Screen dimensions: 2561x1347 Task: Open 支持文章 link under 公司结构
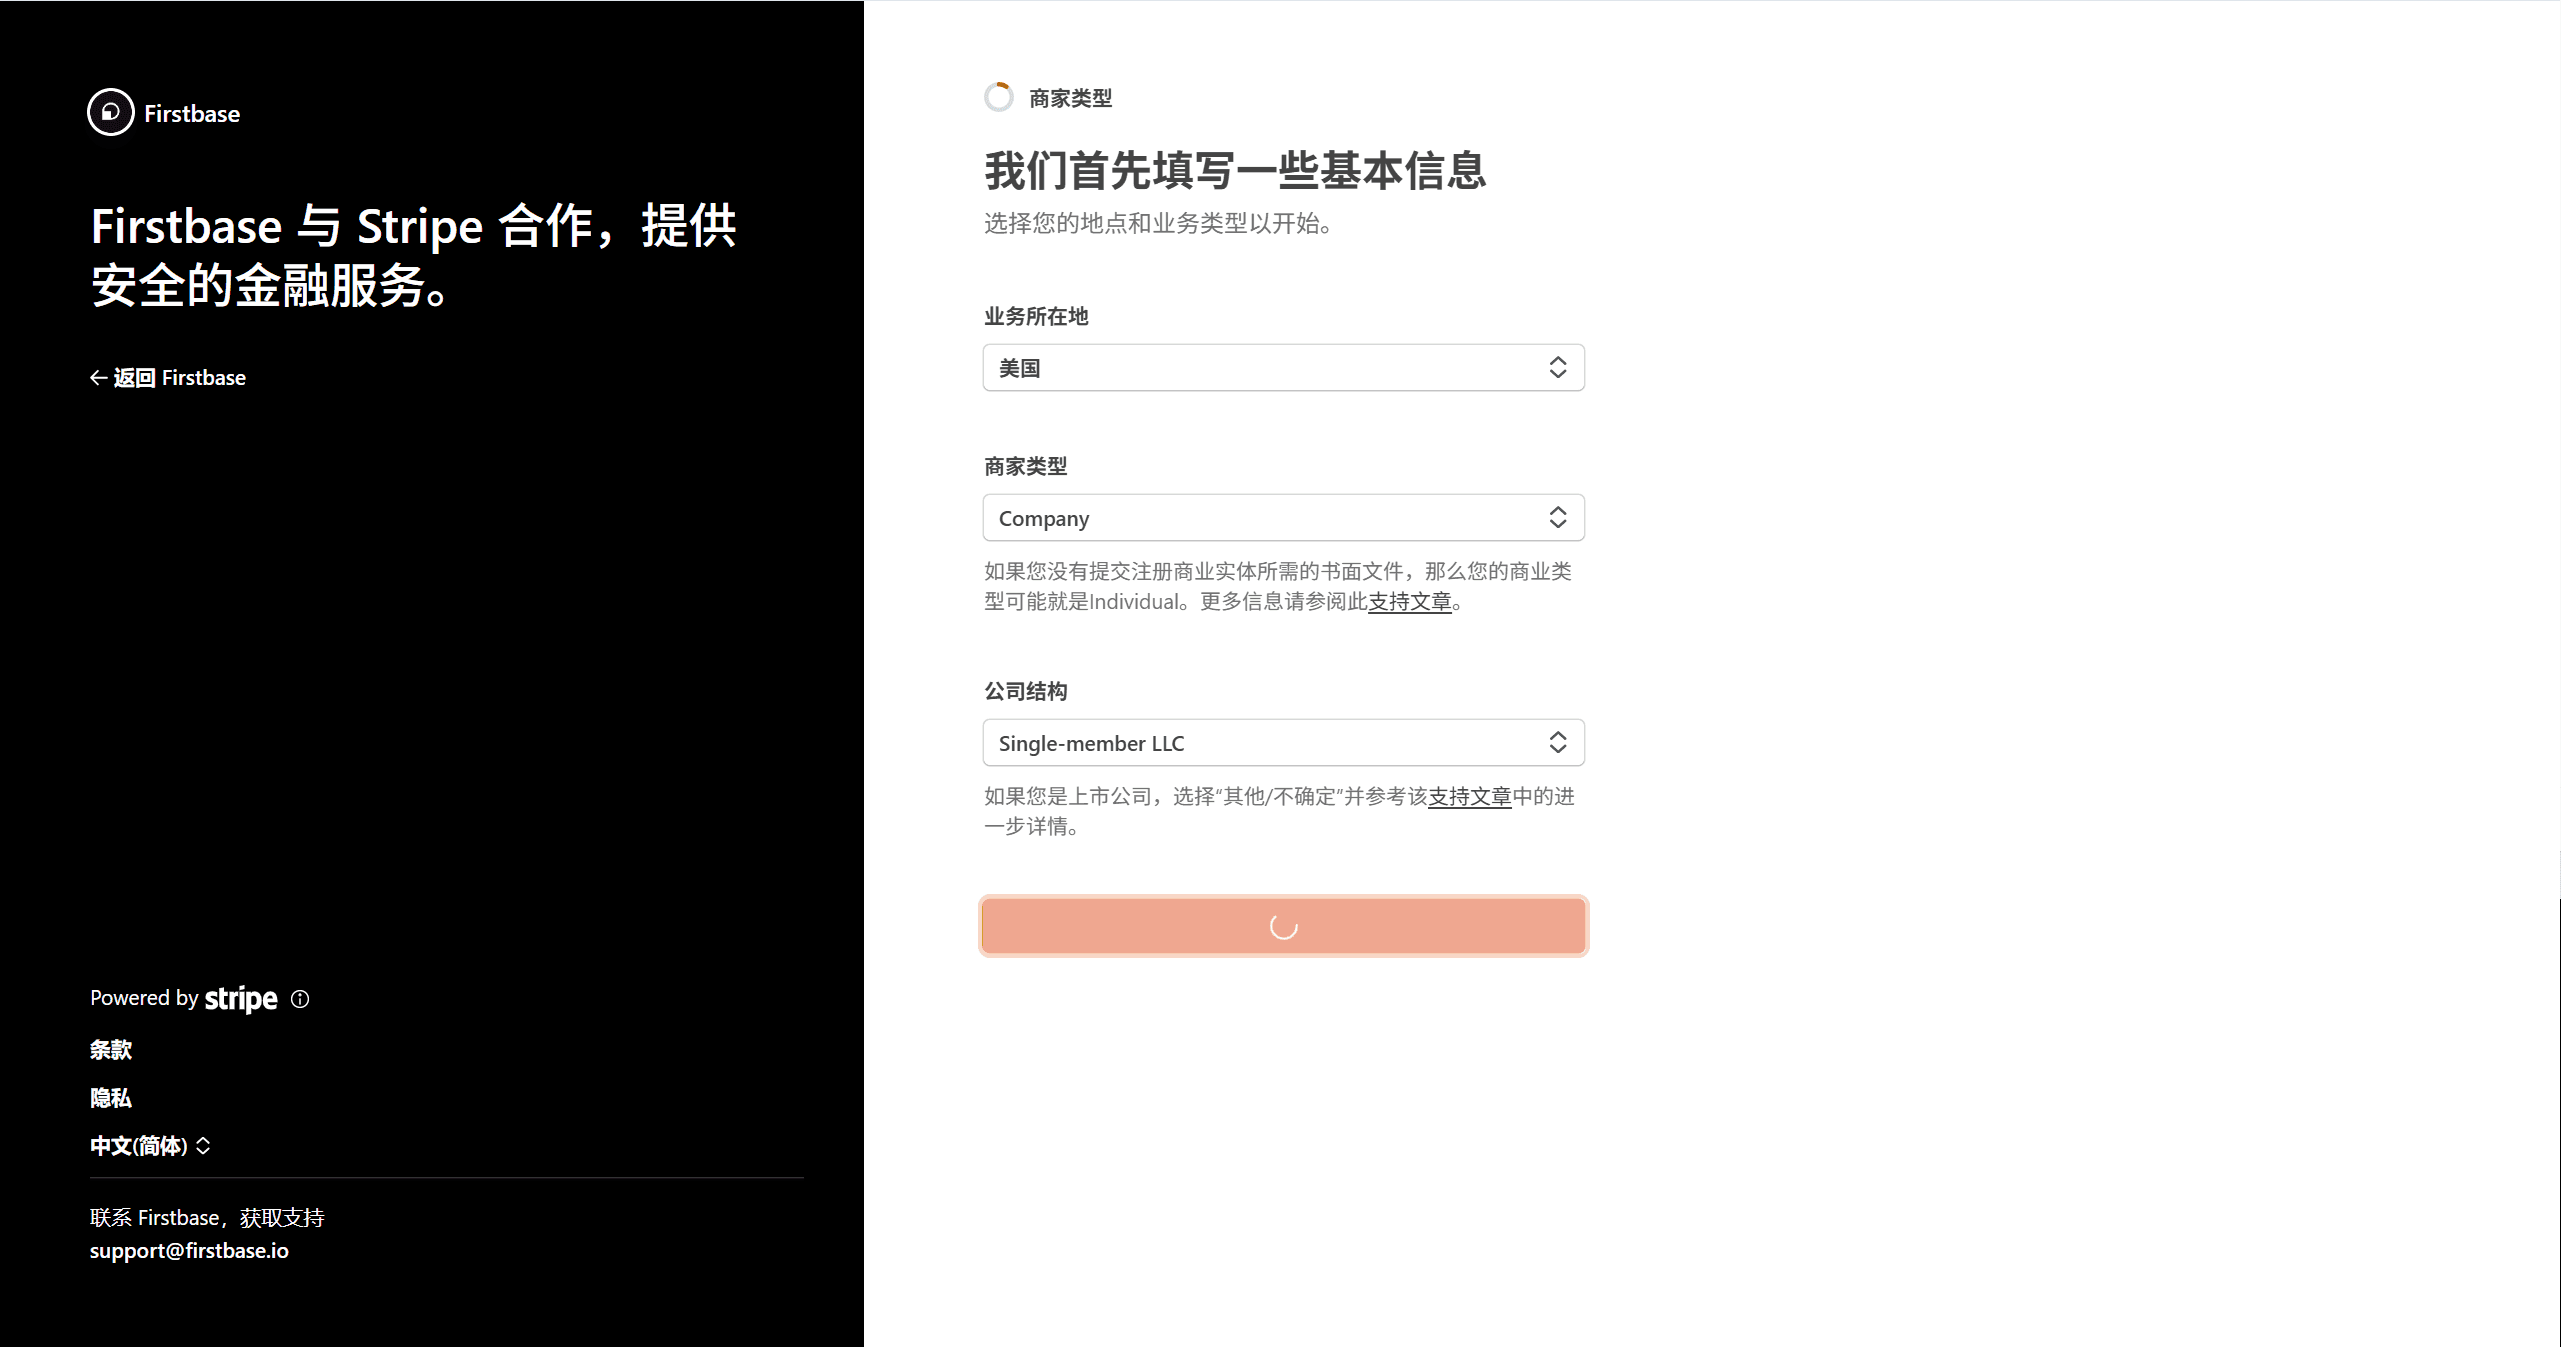[1469, 796]
